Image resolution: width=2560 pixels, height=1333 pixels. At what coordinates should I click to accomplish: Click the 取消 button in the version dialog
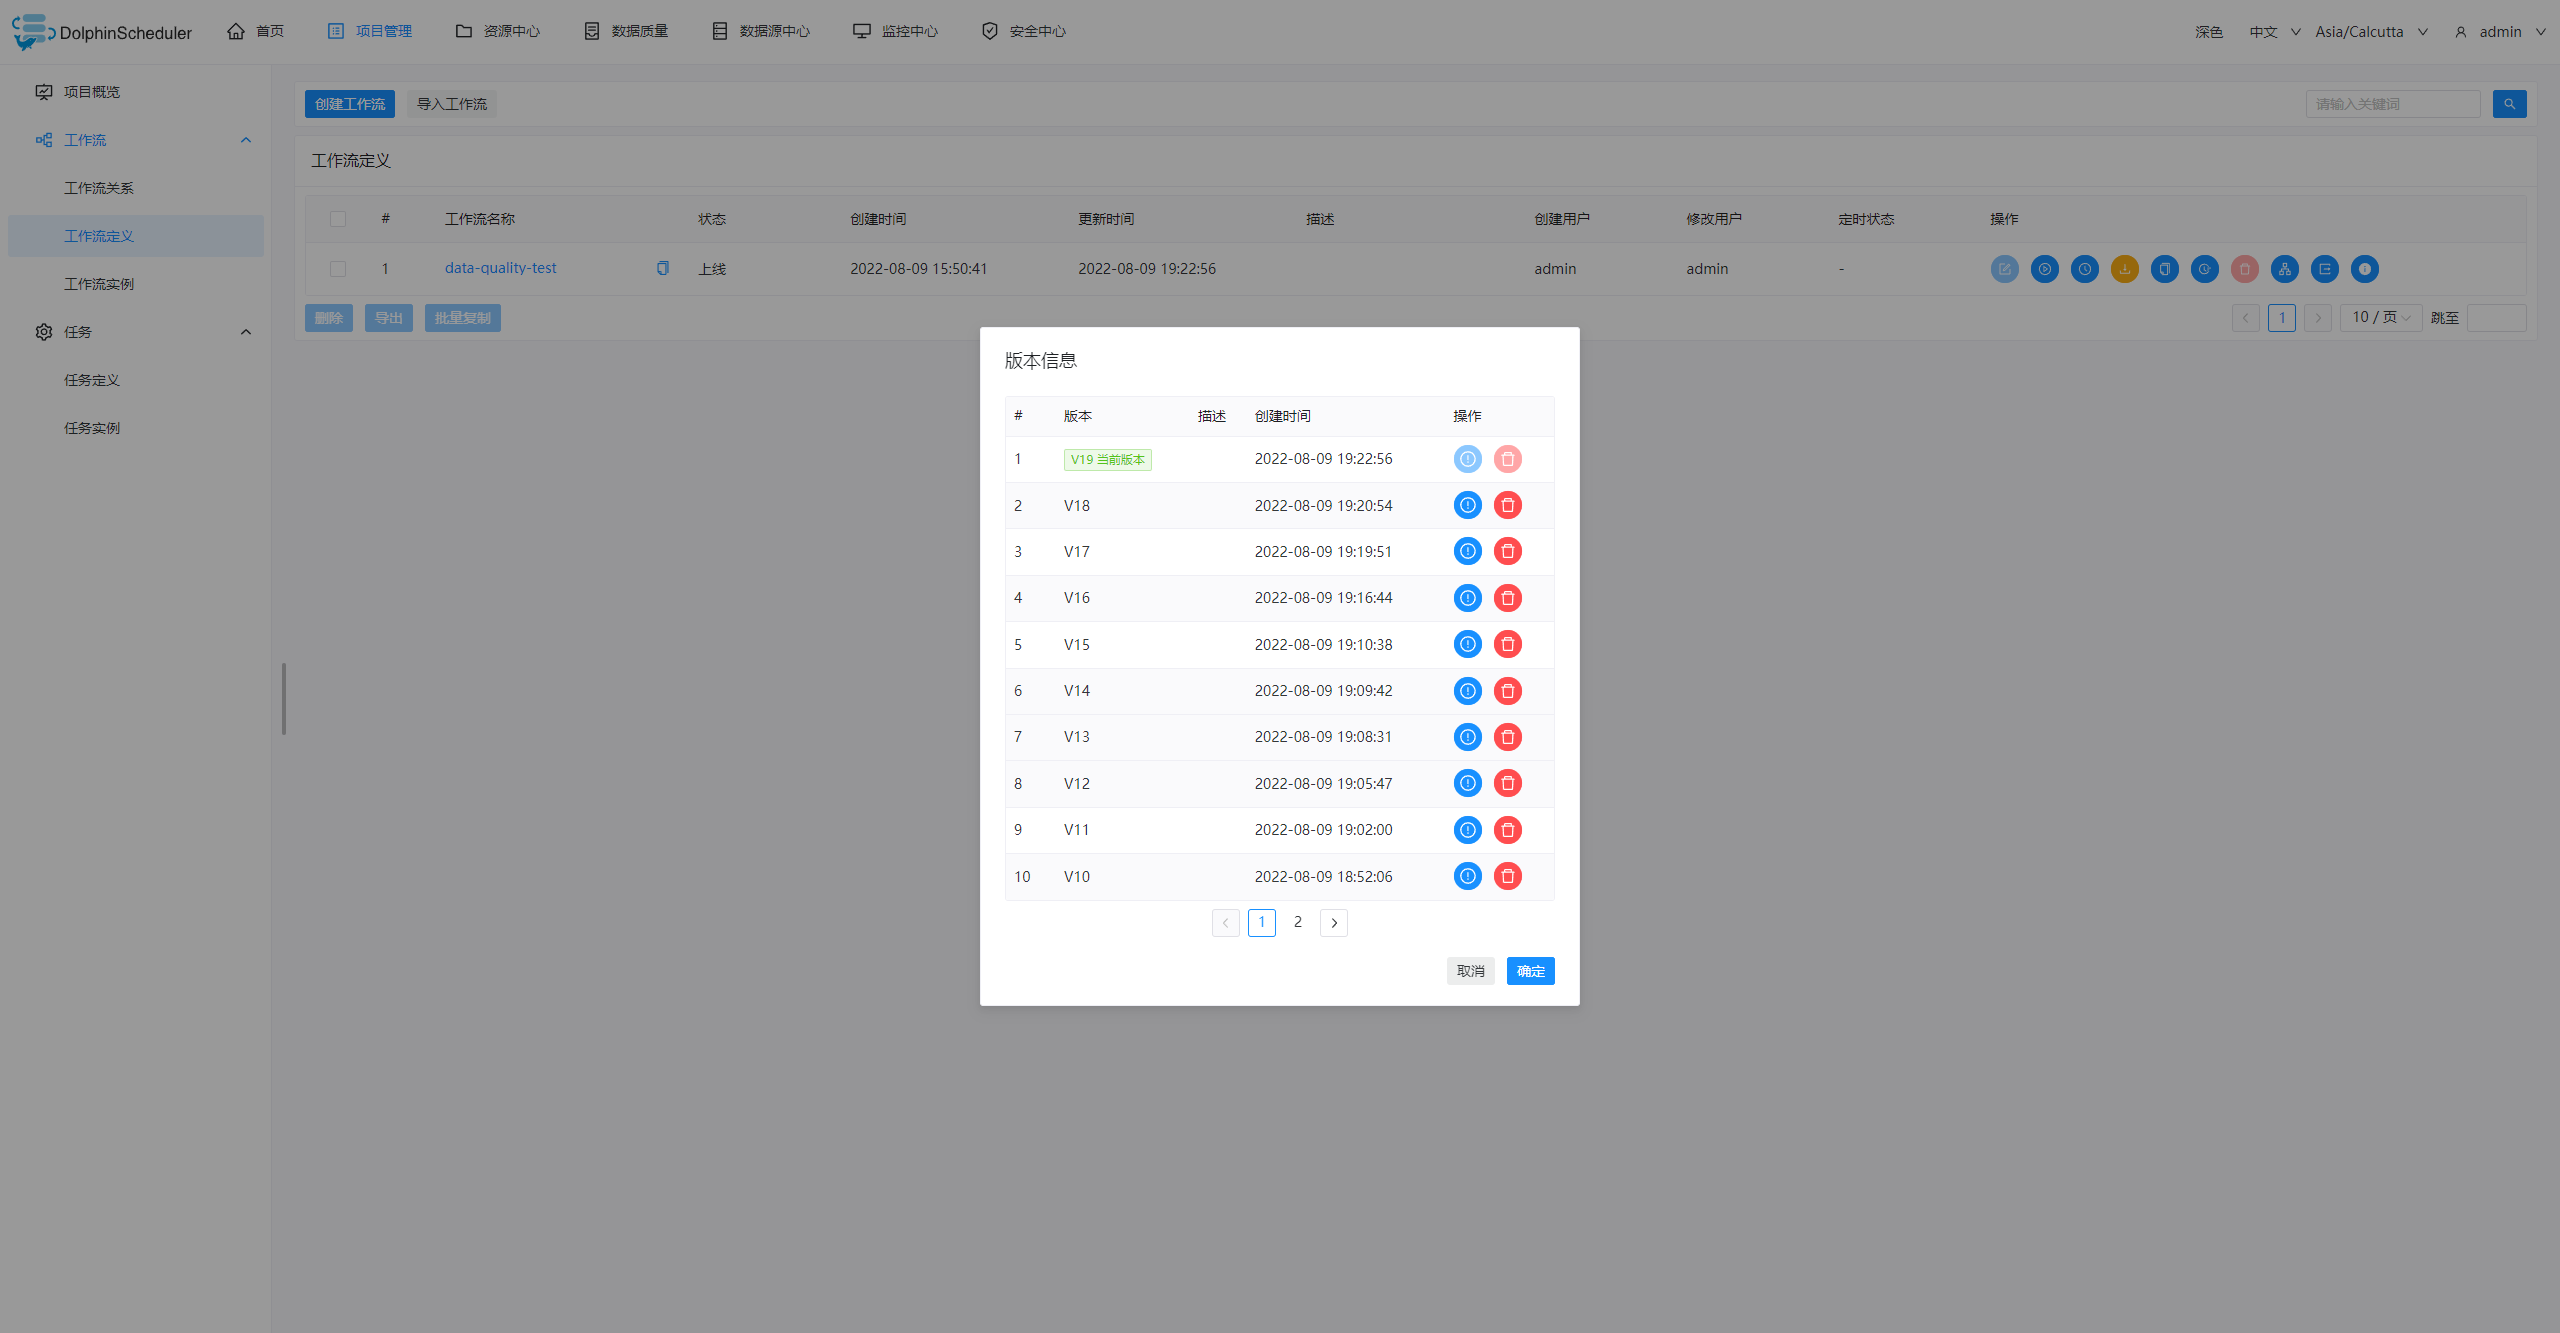point(1469,971)
